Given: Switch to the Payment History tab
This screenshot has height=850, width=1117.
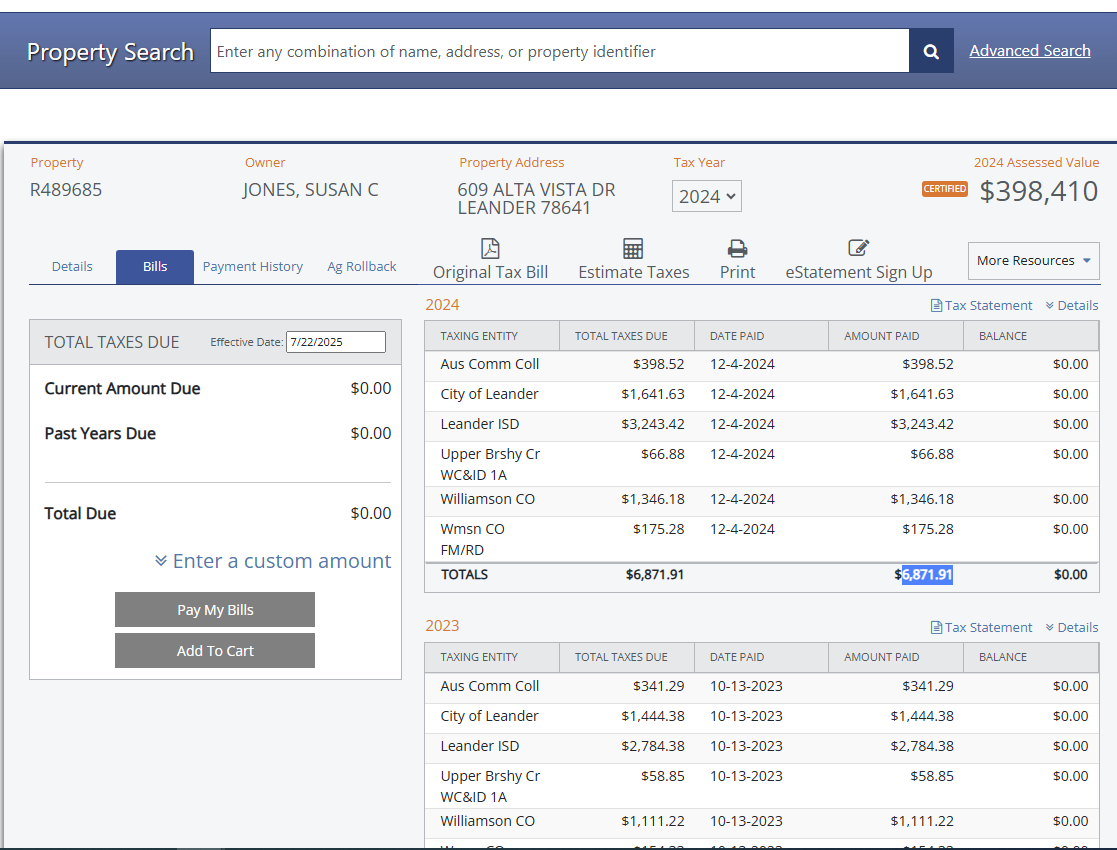Looking at the screenshot, I should 252,267.
